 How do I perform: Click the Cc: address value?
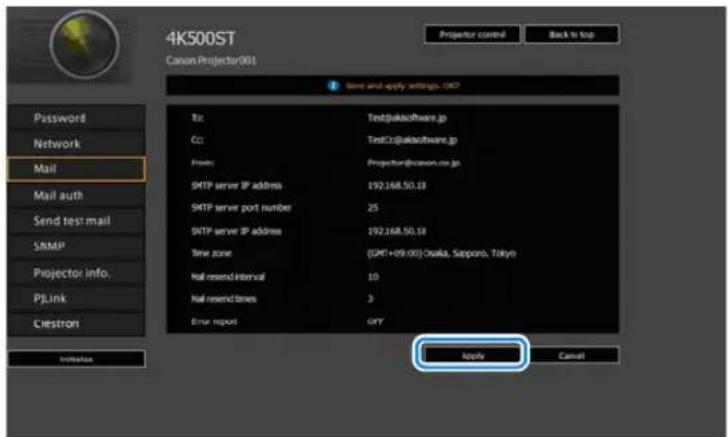[412, 140]
